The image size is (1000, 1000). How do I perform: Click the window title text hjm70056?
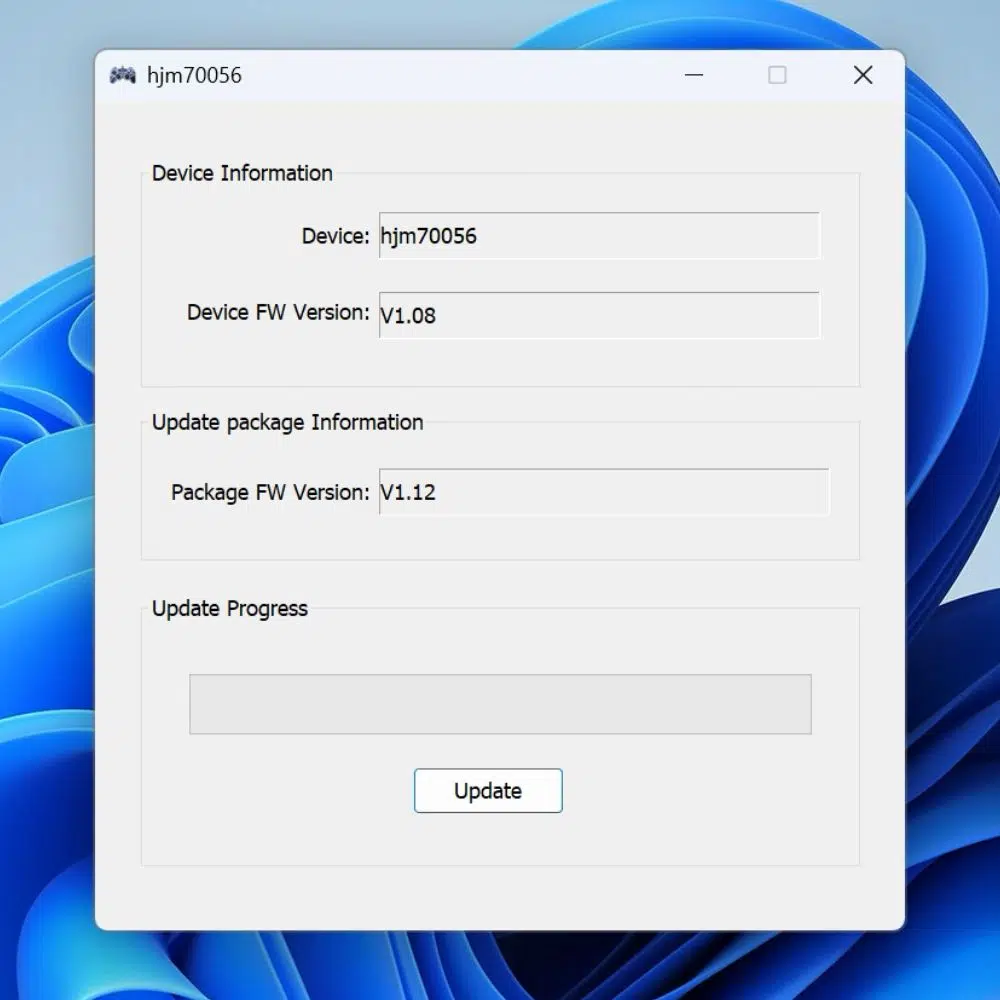195,75
